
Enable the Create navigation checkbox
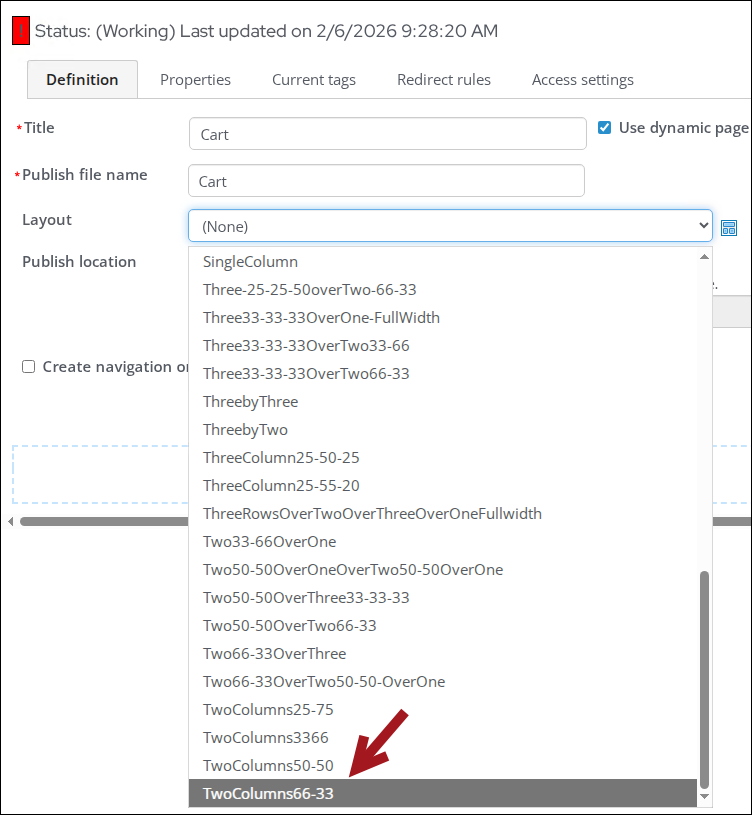pyautogui.click(x=29, y=367)
